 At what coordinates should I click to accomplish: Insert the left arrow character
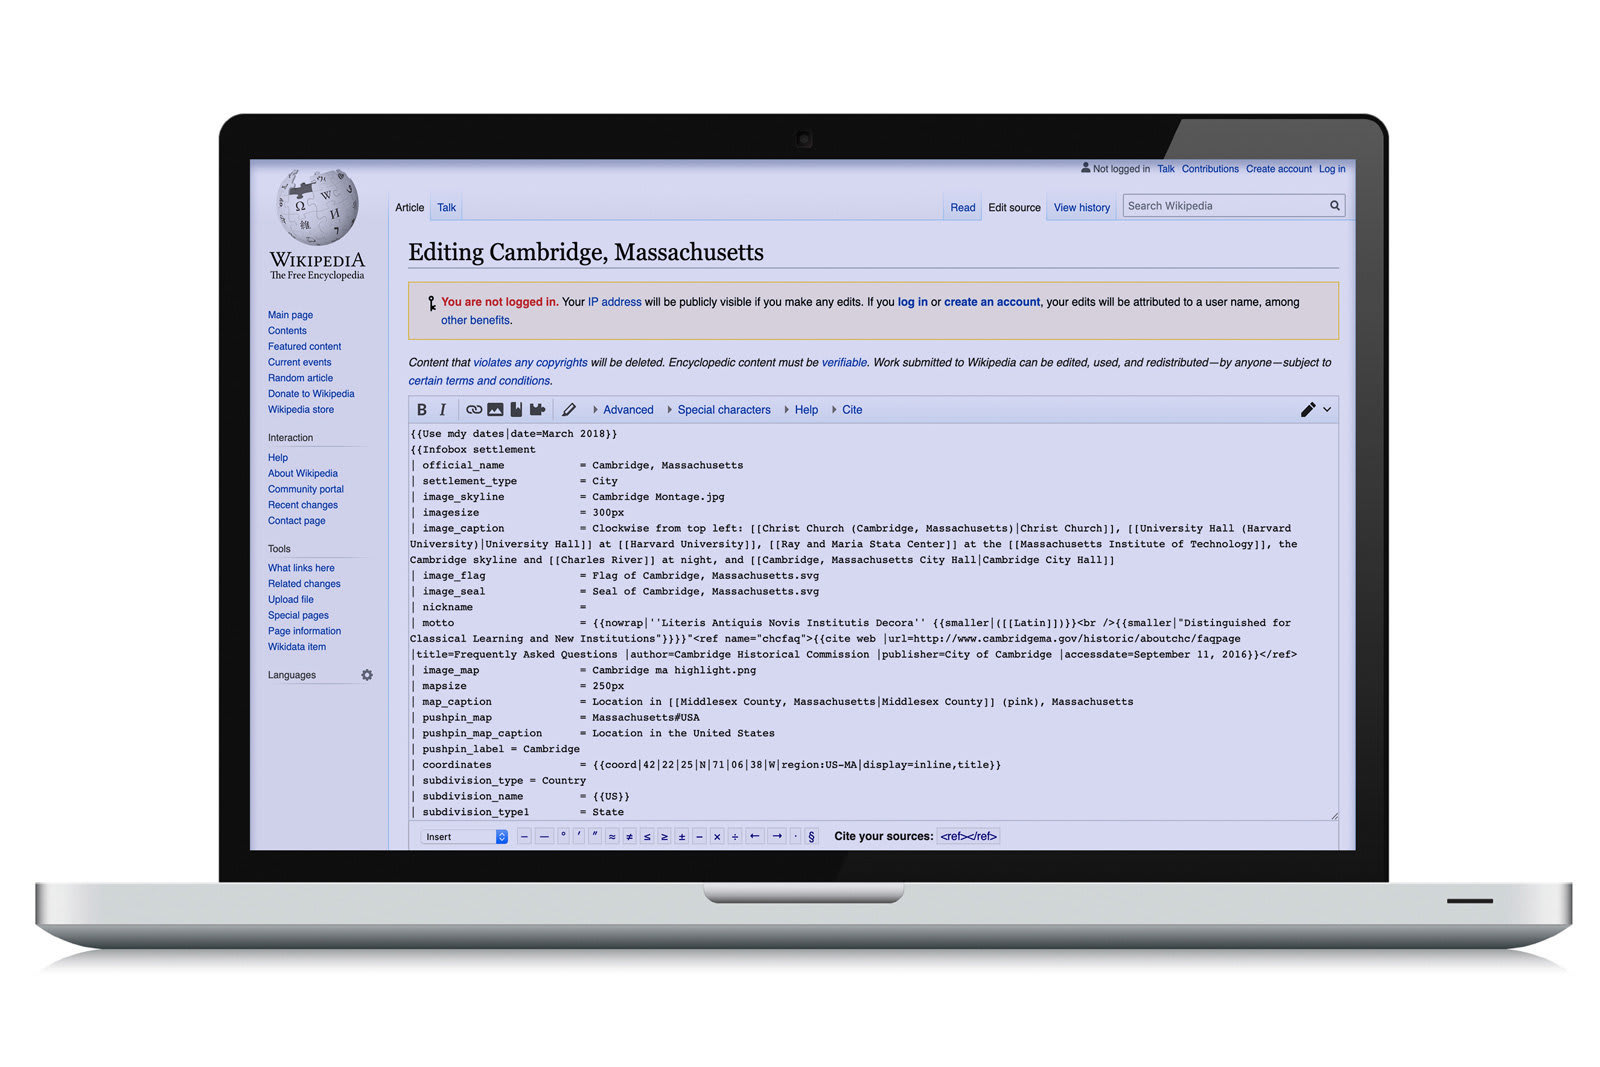pyautogui.click(x=755, y=837)
